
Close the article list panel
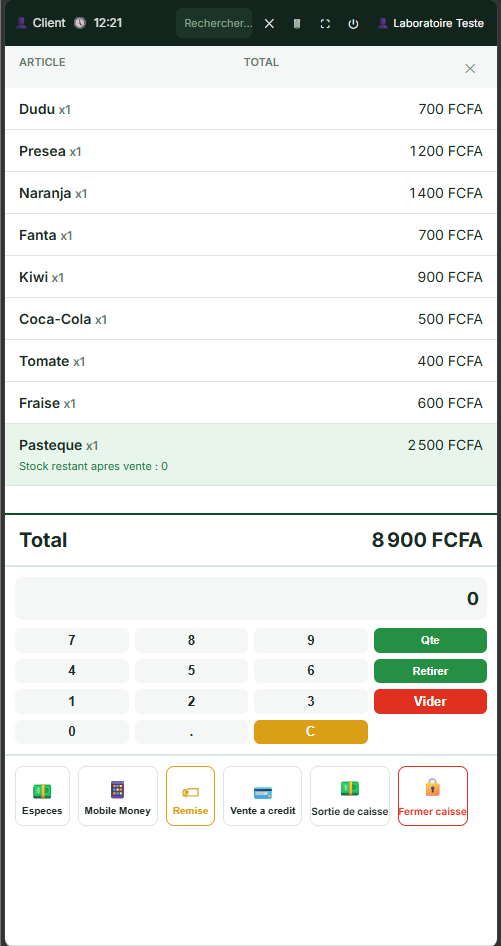pyautogui.click(x=470, y=69)
